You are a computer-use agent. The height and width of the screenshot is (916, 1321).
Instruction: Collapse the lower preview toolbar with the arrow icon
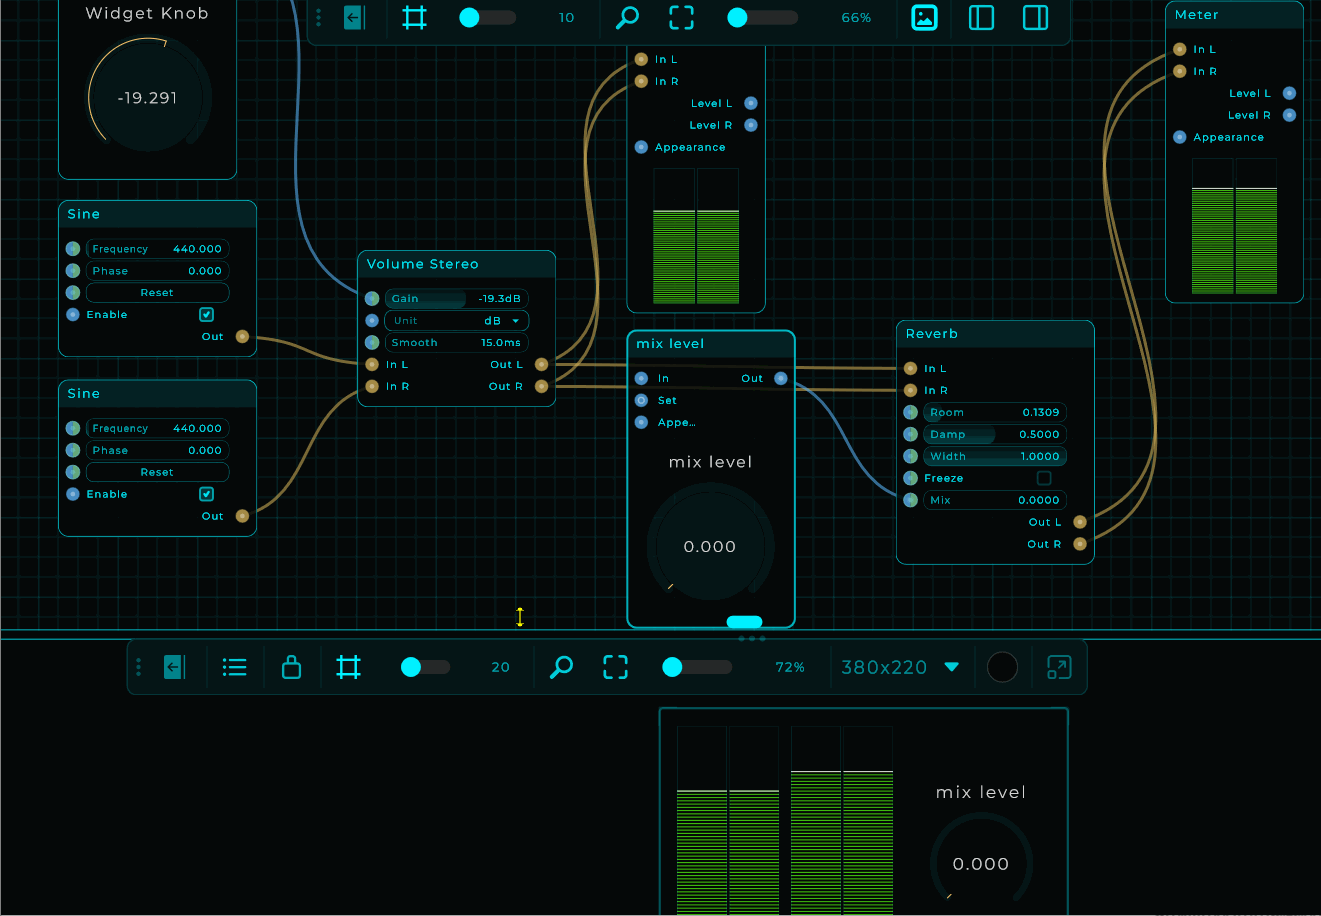click(x=175, y=667)
